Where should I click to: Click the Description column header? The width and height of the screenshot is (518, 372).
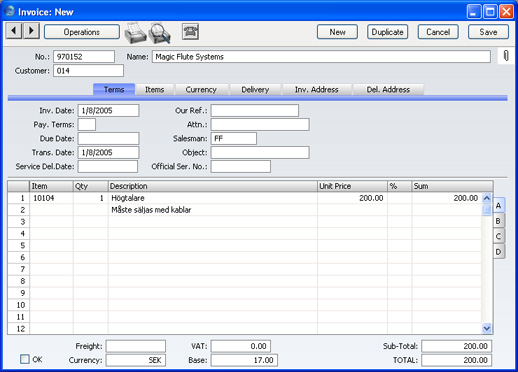point(213,186)
